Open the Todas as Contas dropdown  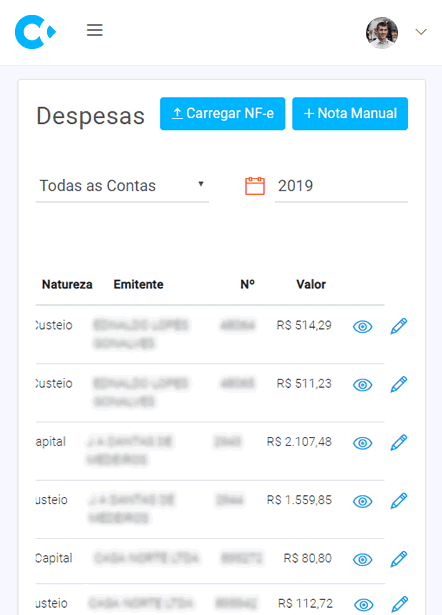point(122,186)
